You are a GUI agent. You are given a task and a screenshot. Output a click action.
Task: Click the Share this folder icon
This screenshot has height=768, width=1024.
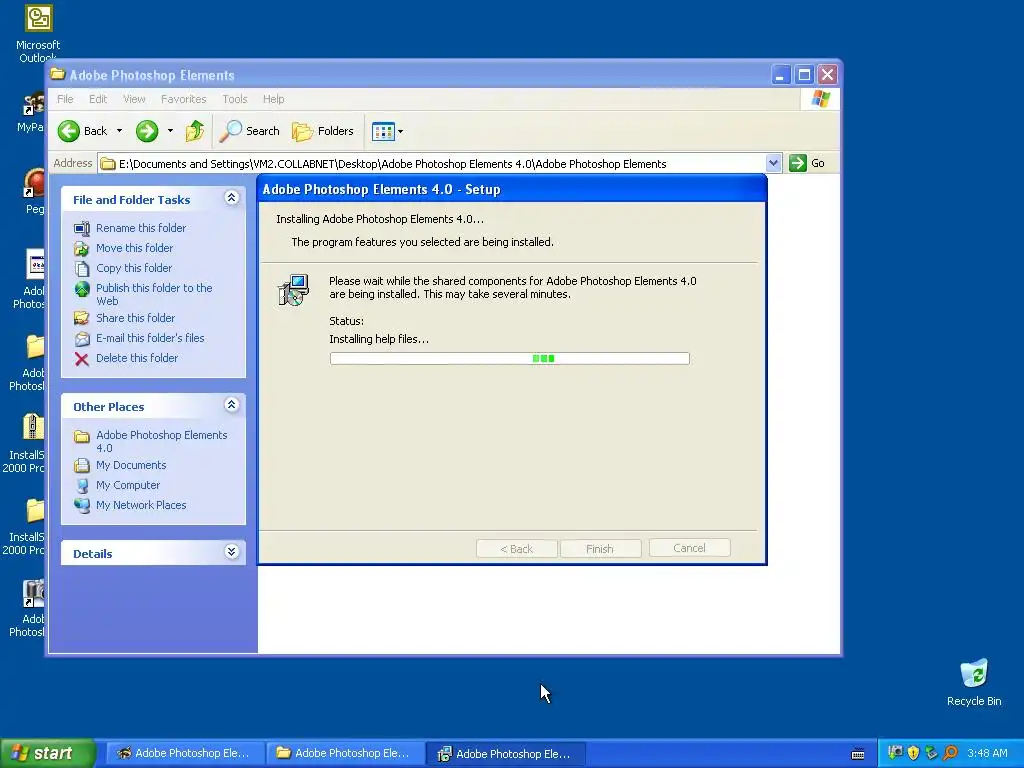82,319
